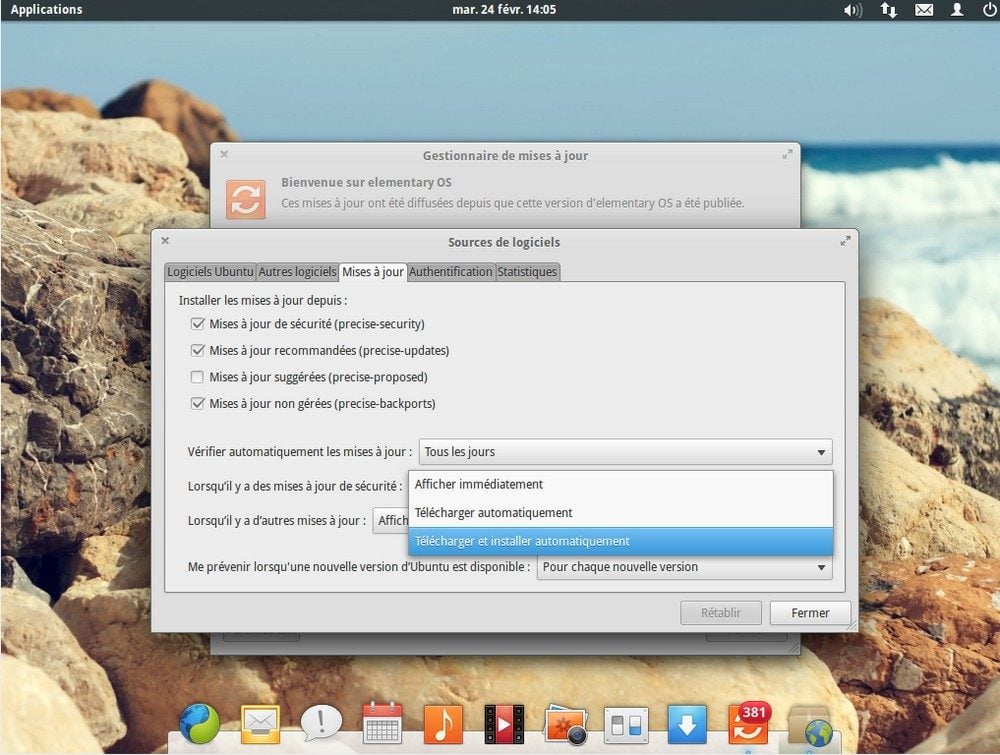Enable suggested updates (precise-proposed) checkbox
This screenshot has height=755, width=1000.
click(x=198, y=377)
